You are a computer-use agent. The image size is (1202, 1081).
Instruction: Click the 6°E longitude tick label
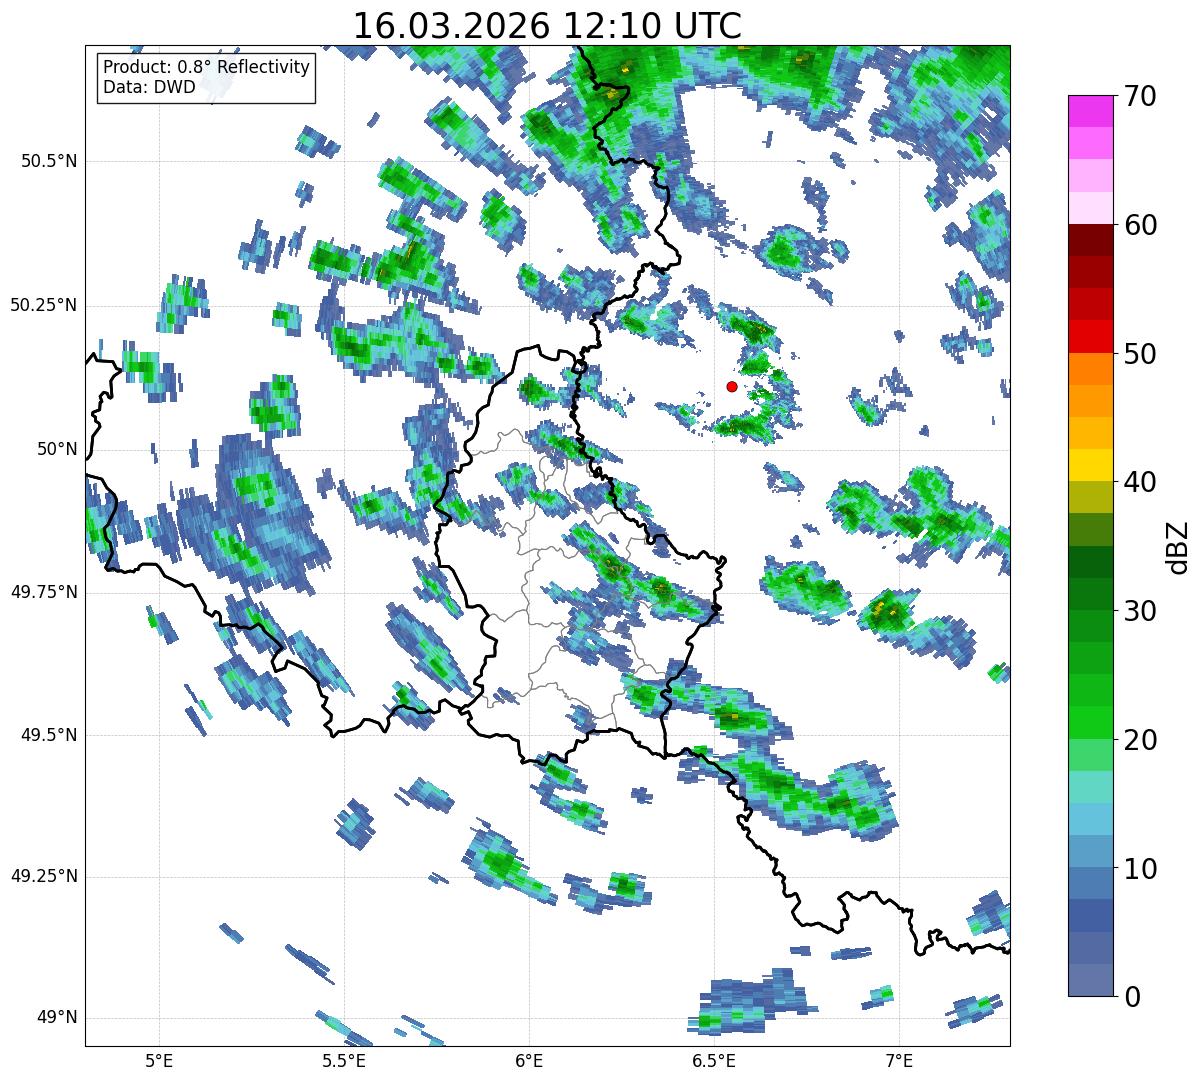(x=529, y=1060)
